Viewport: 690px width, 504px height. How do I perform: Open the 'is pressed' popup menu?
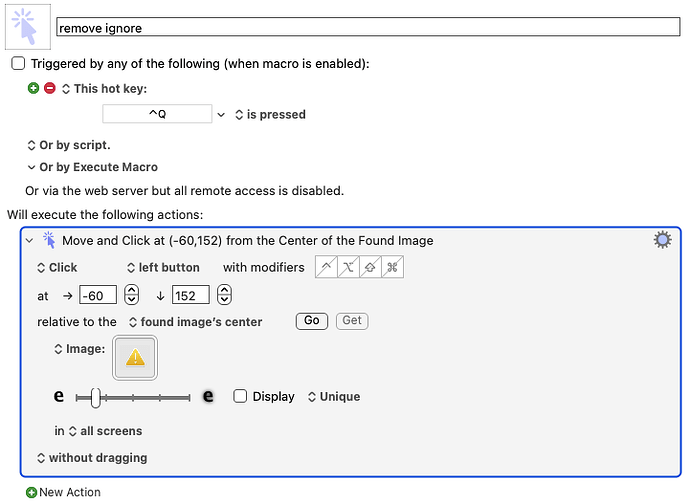pyautogui.click(x=270, y=114)
